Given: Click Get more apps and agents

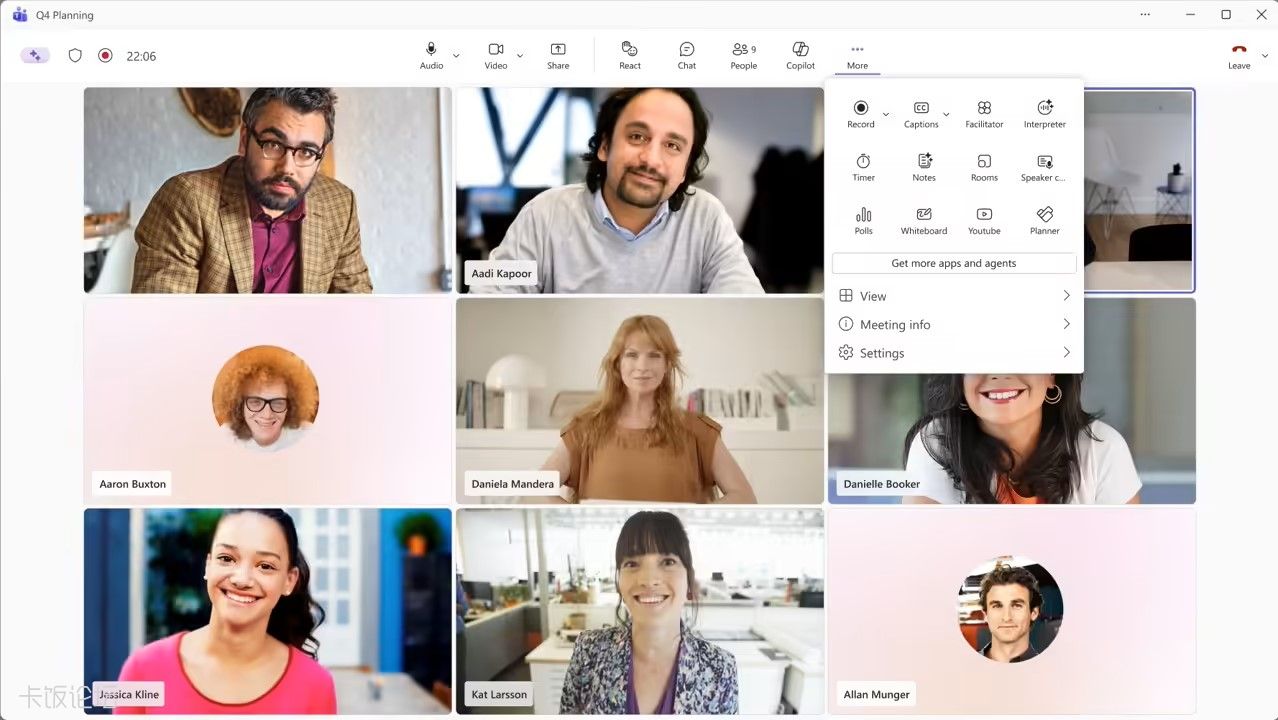Looking at the screenshot, I should coord(954,263).
